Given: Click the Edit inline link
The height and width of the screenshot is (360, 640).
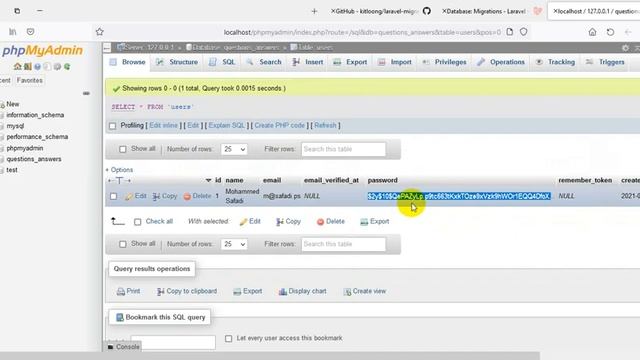Looking at the screenshot, I should pyautogui.click(x=163, y=125).
